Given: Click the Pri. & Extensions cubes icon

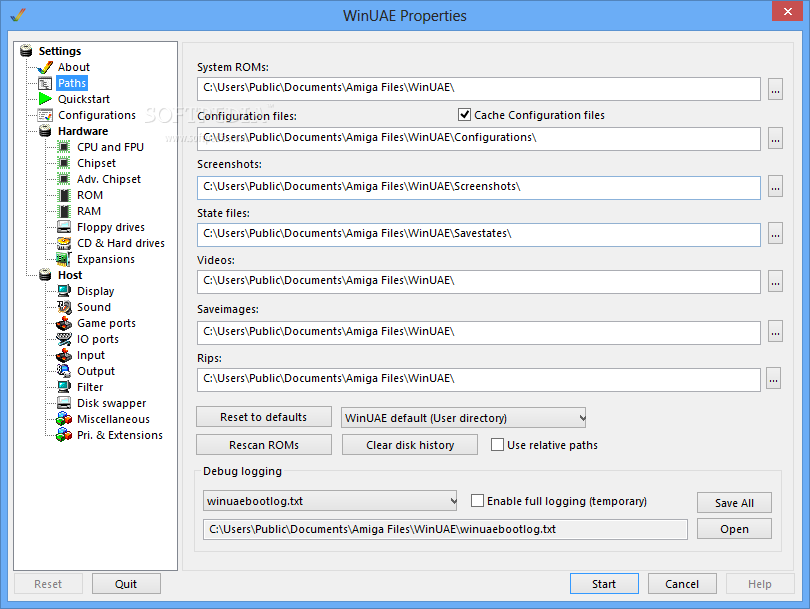Looking at the screenshot, I should (64, 435).
